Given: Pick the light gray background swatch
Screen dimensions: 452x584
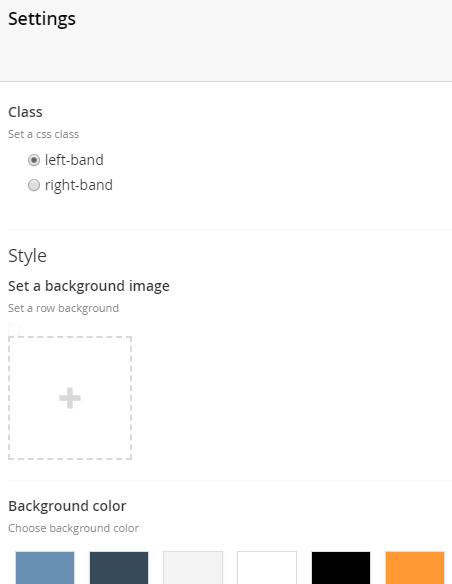Looking at the screenshot, I should [x=193, y=568].
